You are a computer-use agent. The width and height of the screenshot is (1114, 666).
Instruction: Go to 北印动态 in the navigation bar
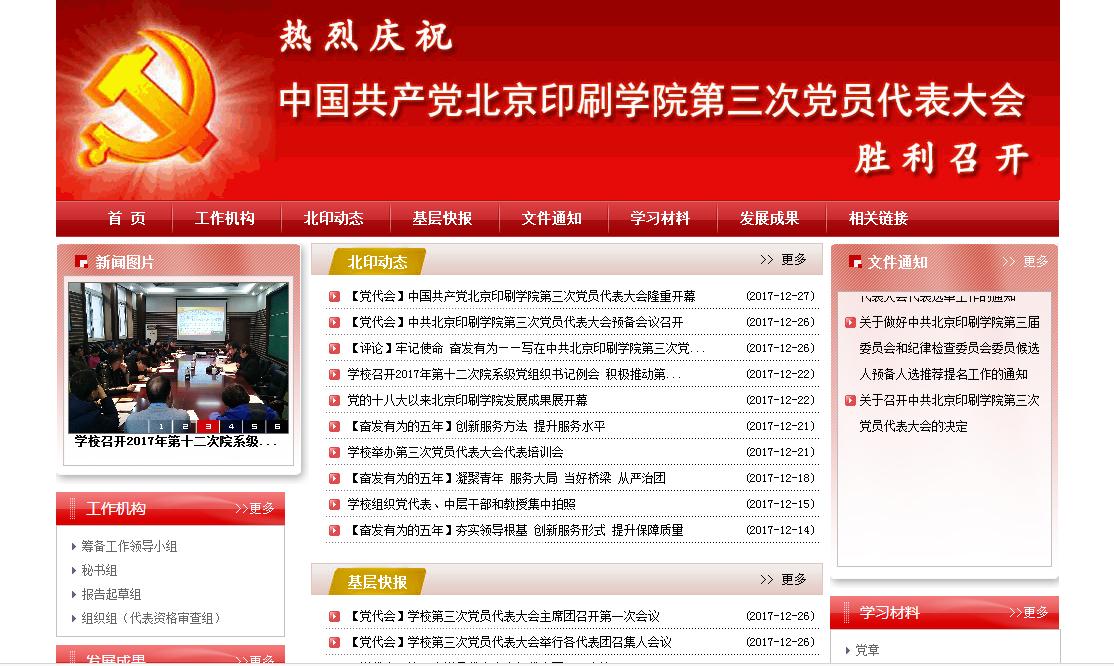(x=333, y=218)
